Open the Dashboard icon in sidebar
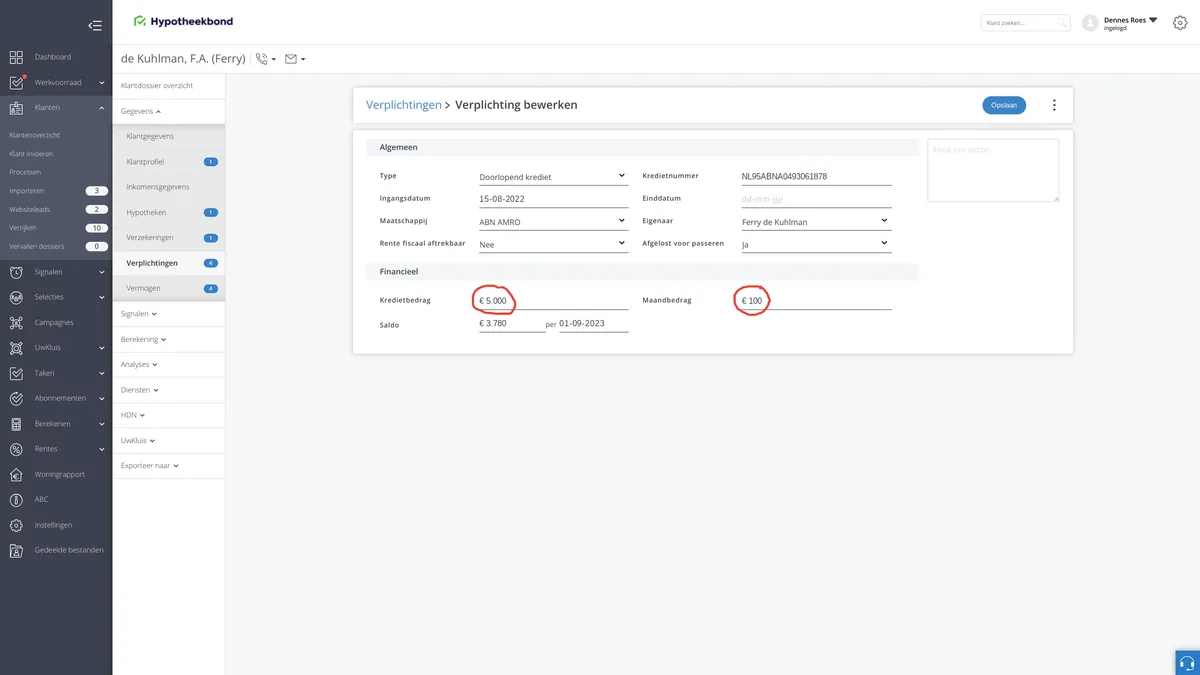The width and height of the screenshot is (1200, 675). [x=16, y=57]
